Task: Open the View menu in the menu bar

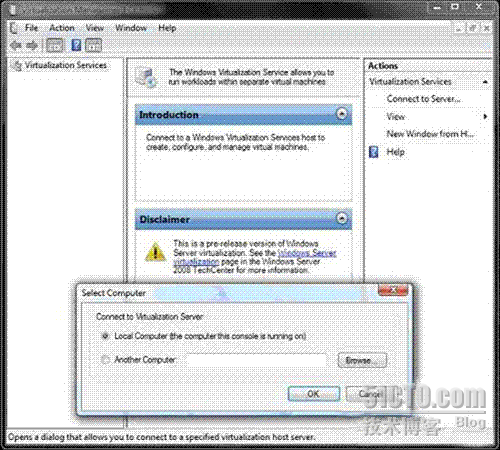Action: pos(95,28)
